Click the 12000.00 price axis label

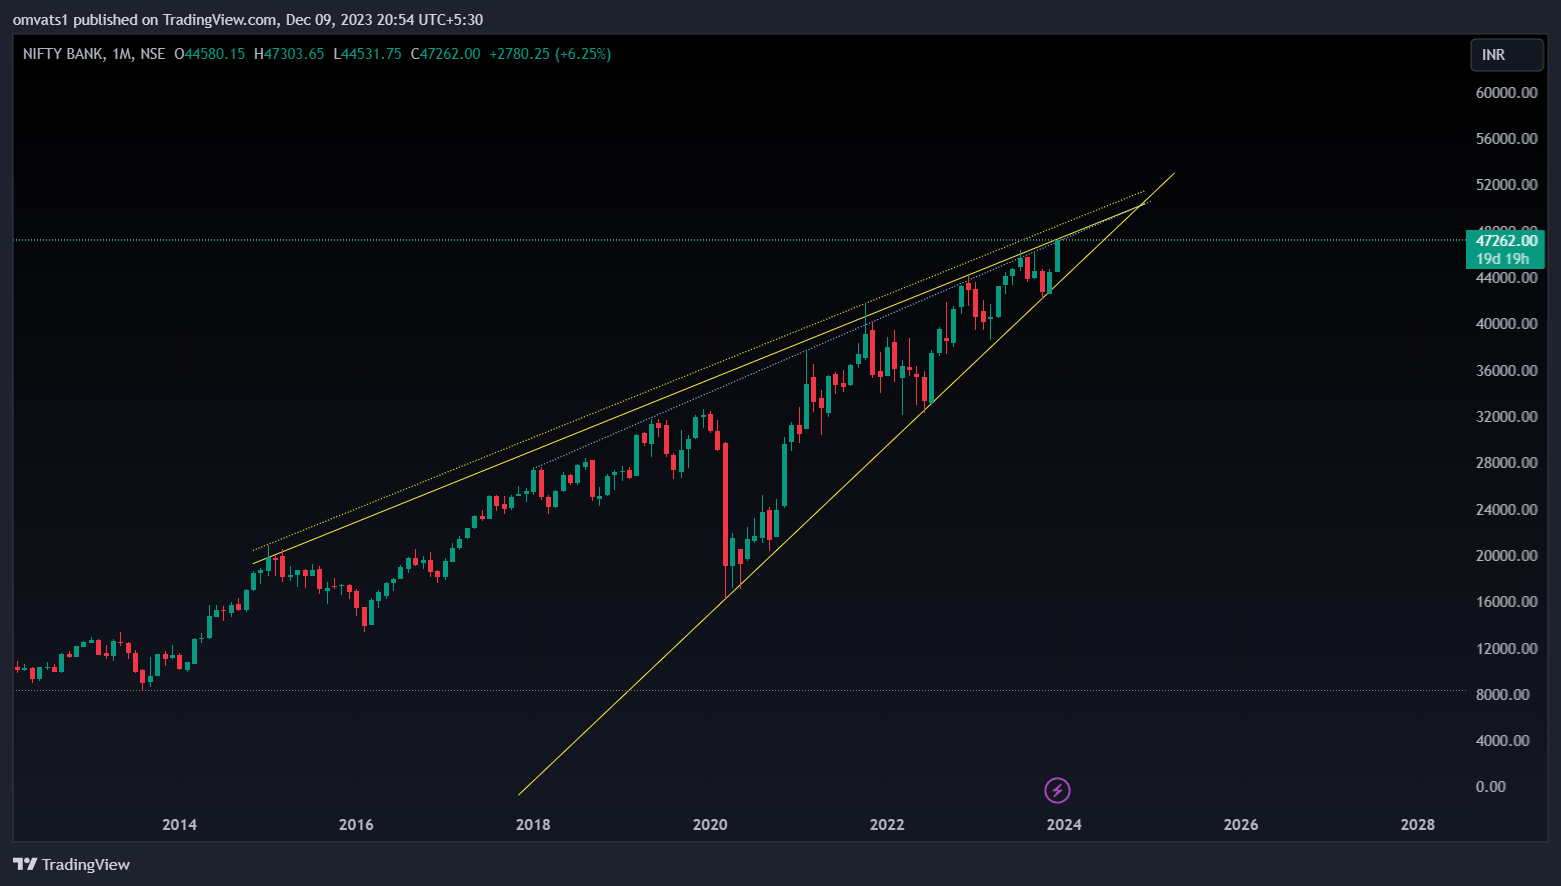(1506, 648)
